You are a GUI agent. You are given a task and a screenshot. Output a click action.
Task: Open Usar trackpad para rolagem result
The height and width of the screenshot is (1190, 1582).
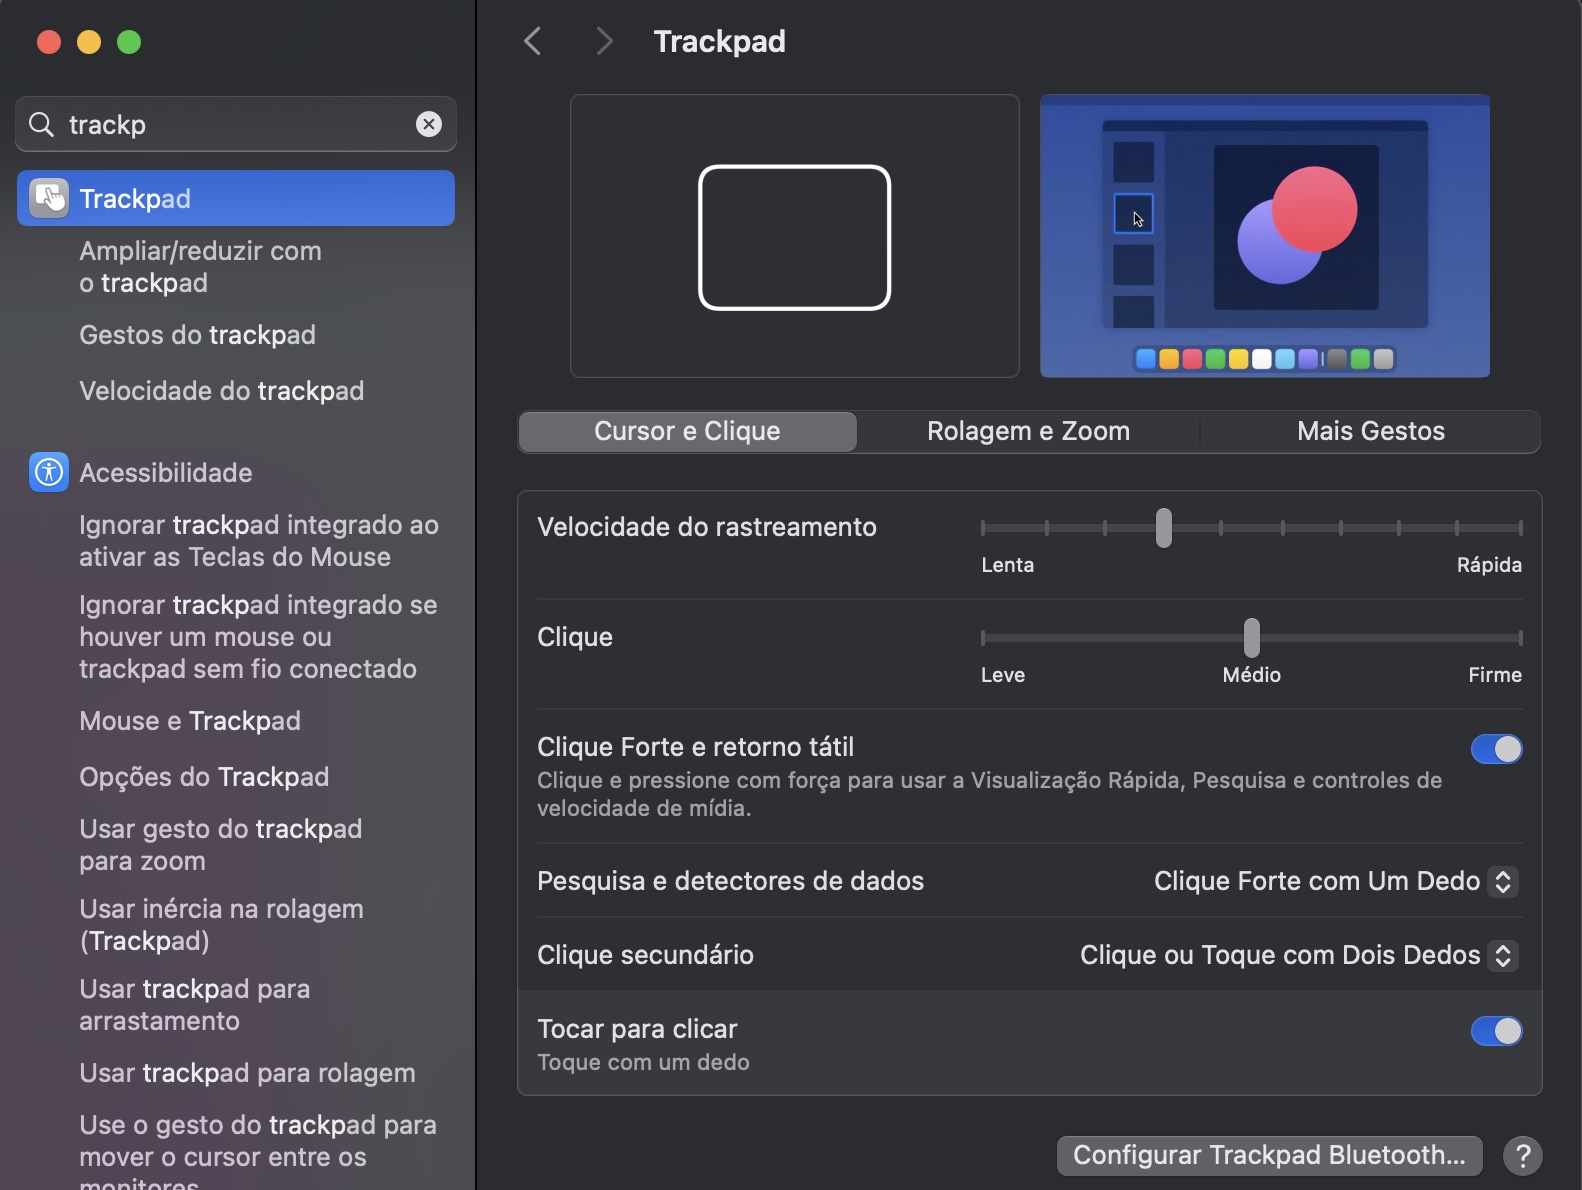pyautogui.click(x=247, y=1073)
